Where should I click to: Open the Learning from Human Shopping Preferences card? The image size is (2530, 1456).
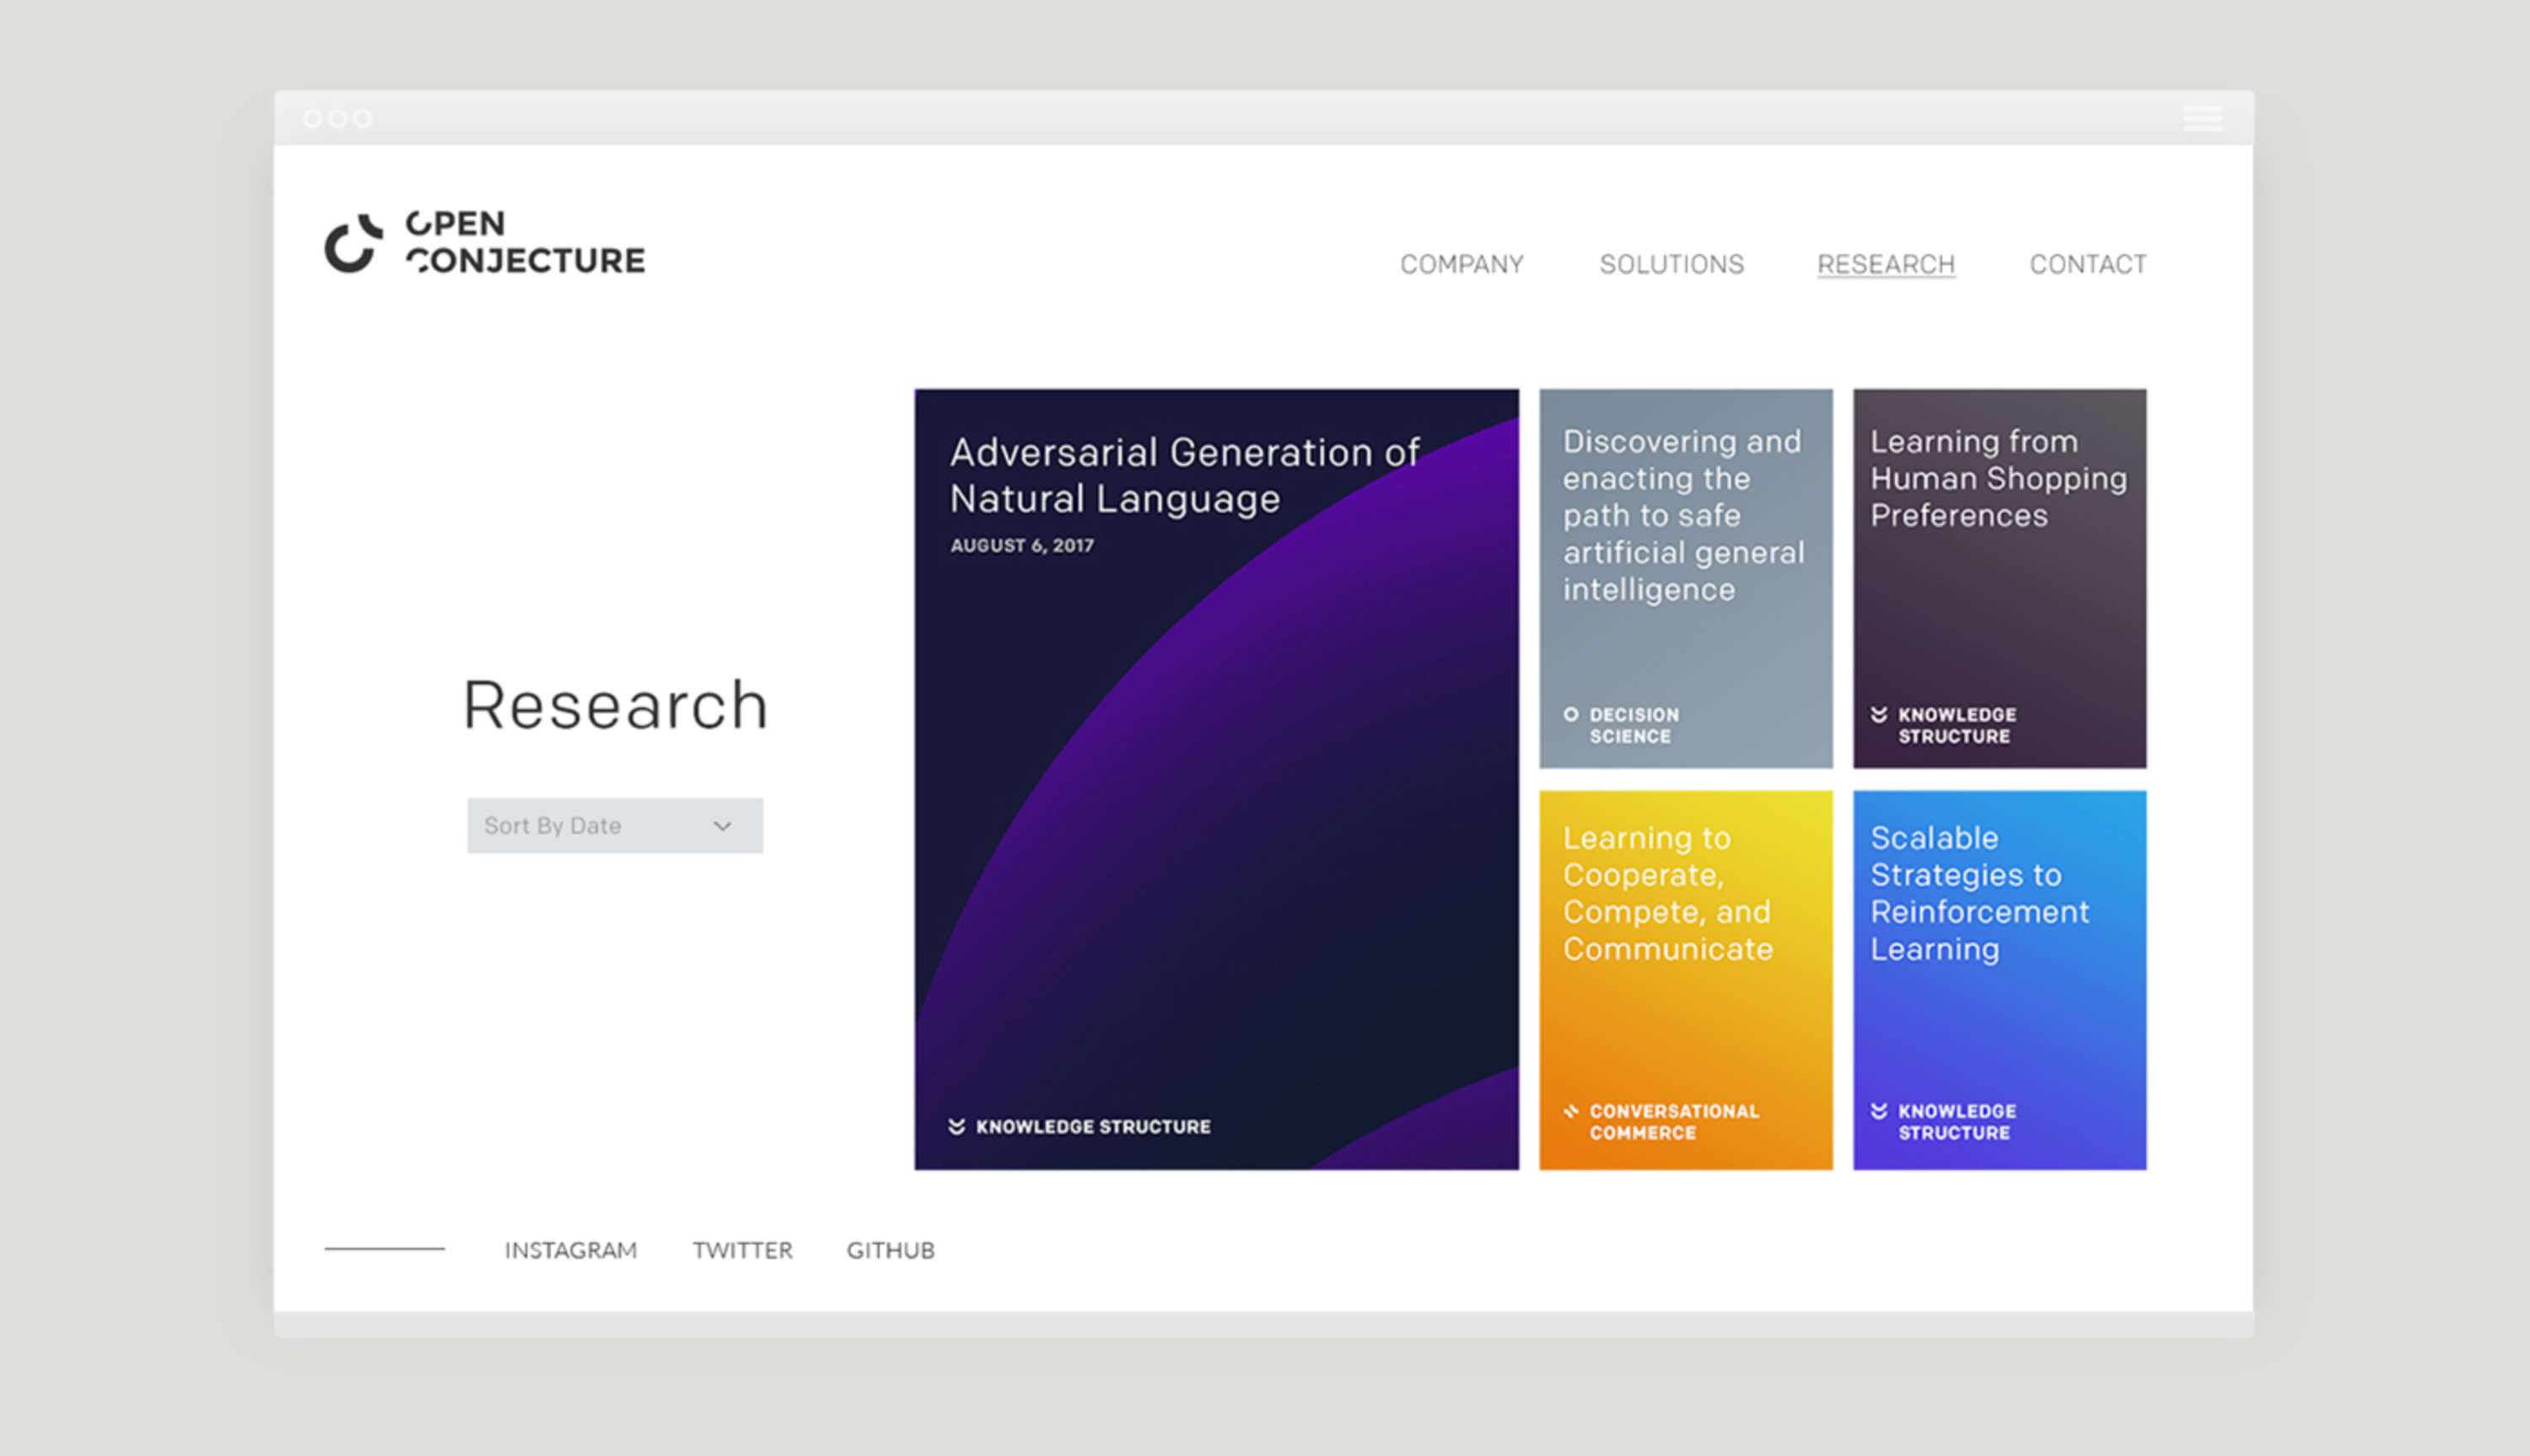pyautogui.click(x=1999, y=578)
